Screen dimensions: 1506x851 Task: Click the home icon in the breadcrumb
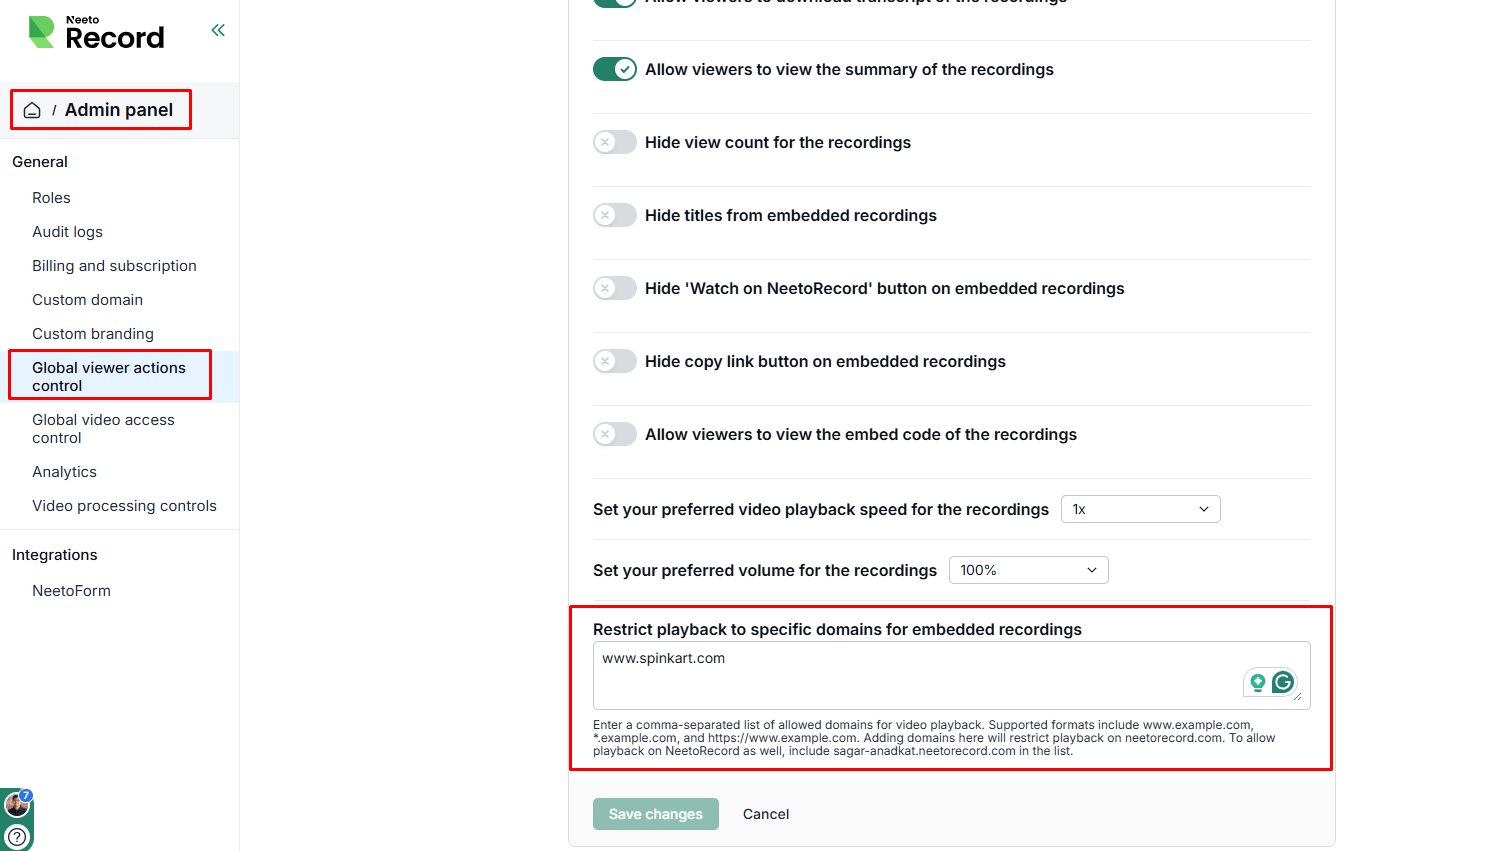point(32,110)
